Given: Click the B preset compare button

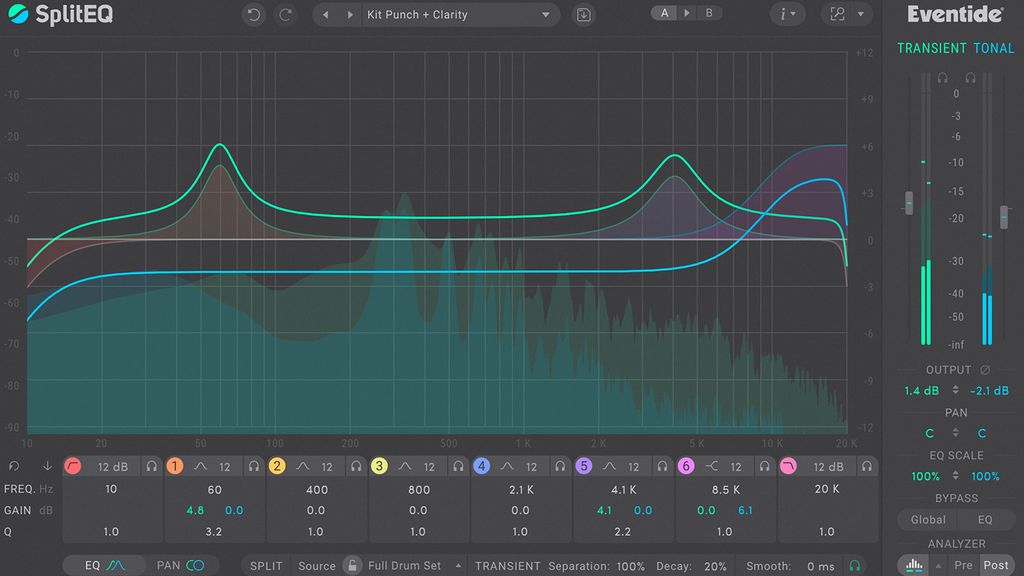Looking at the screenshot, I should (x=708, y=13).
